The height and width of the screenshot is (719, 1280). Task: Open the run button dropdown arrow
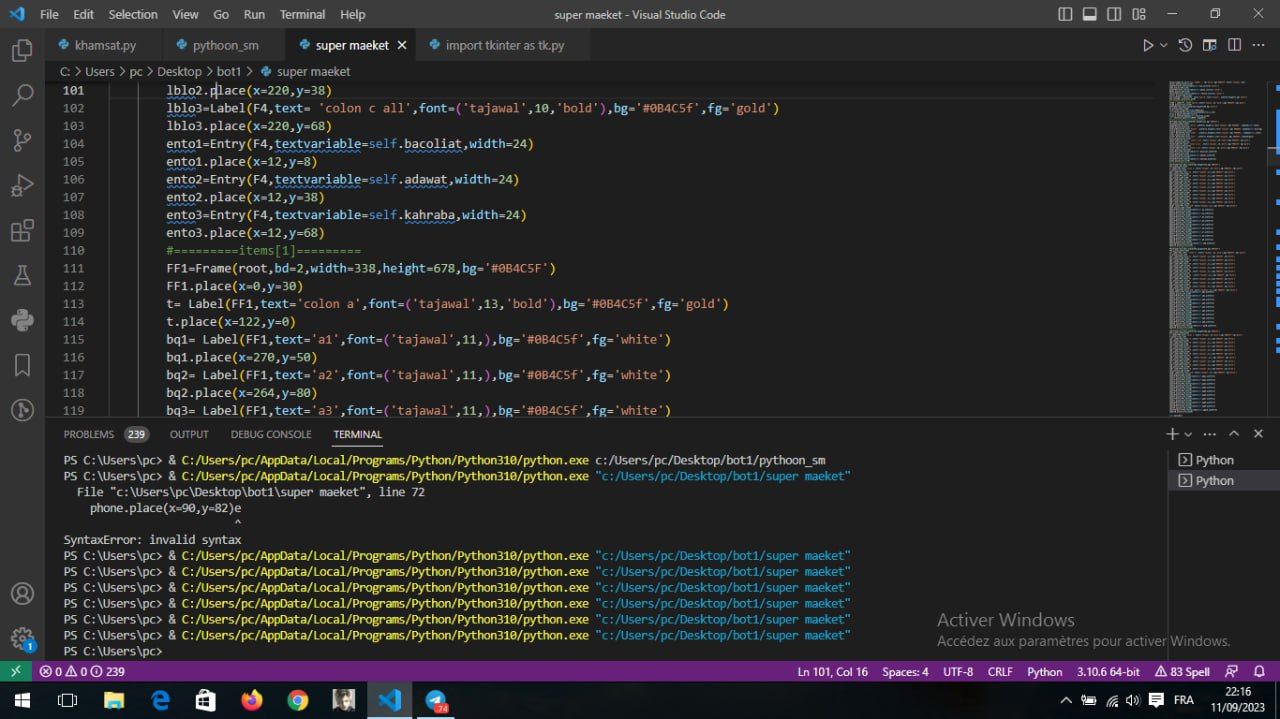tap(1164, 45)
